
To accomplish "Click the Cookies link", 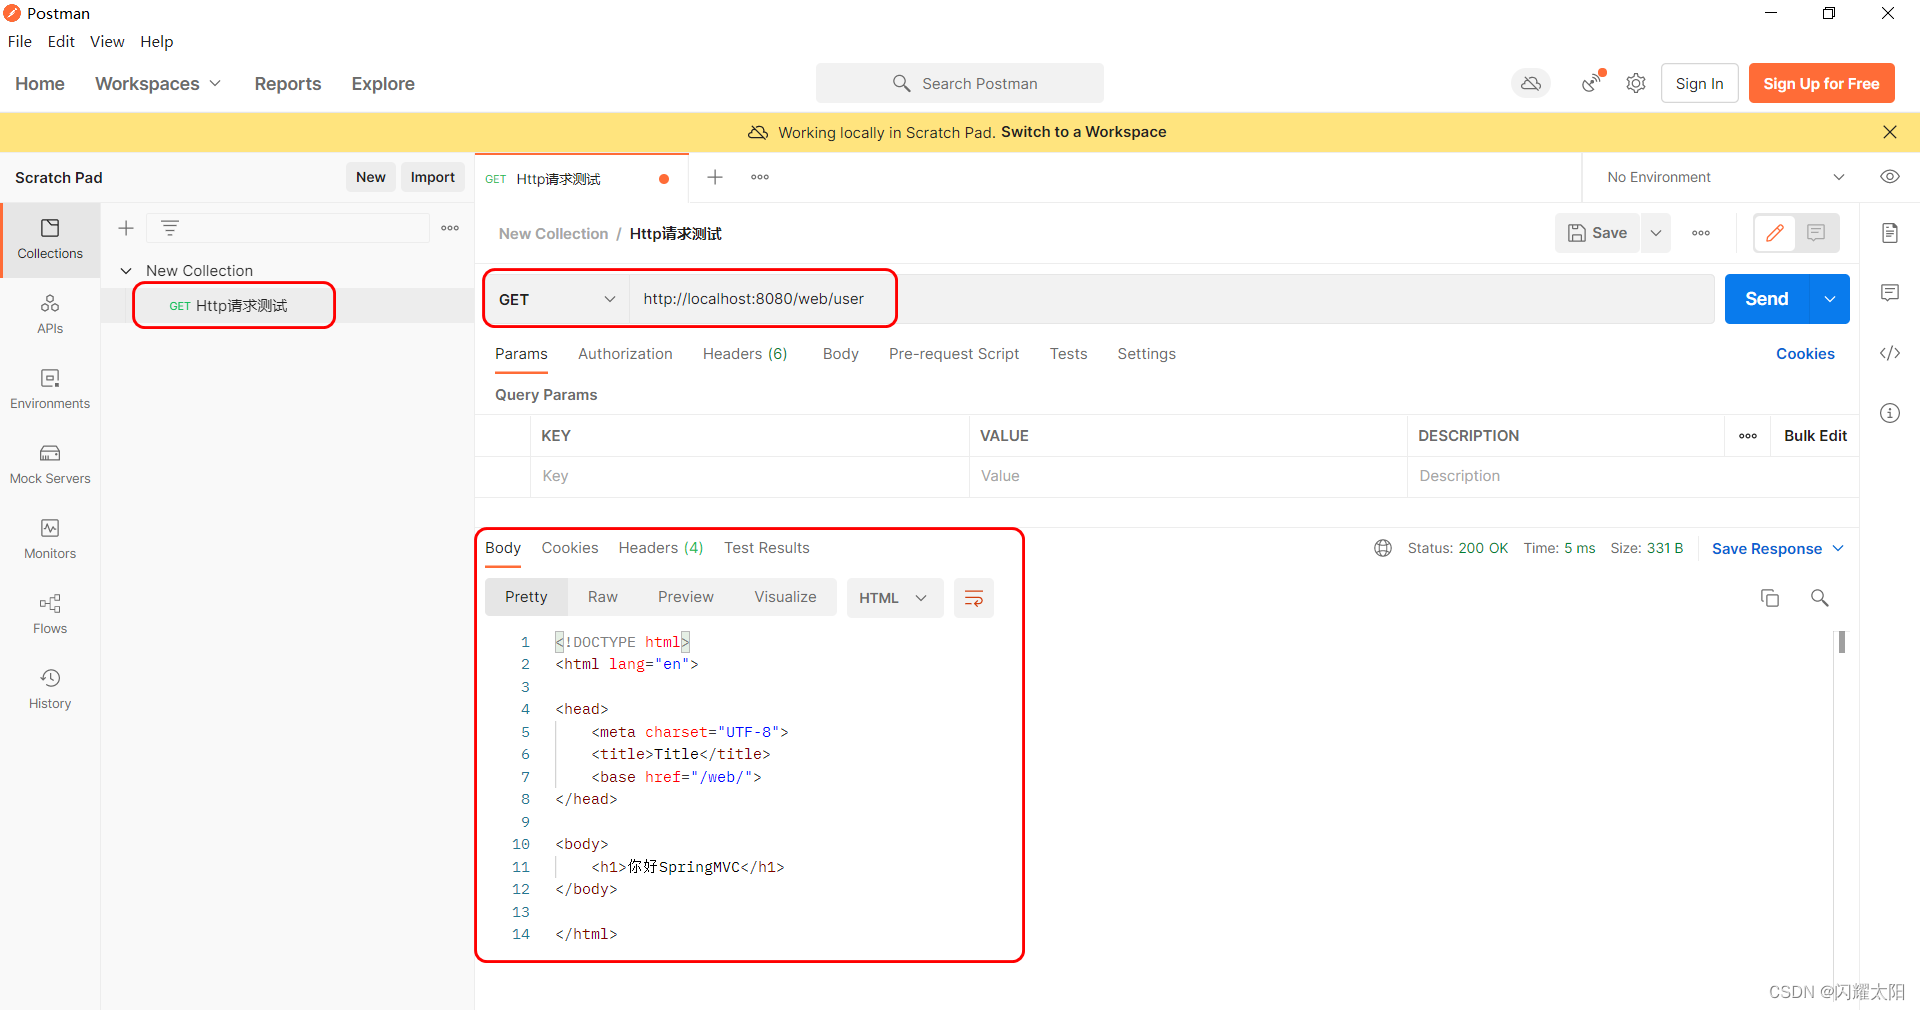I will (1805, 354).
